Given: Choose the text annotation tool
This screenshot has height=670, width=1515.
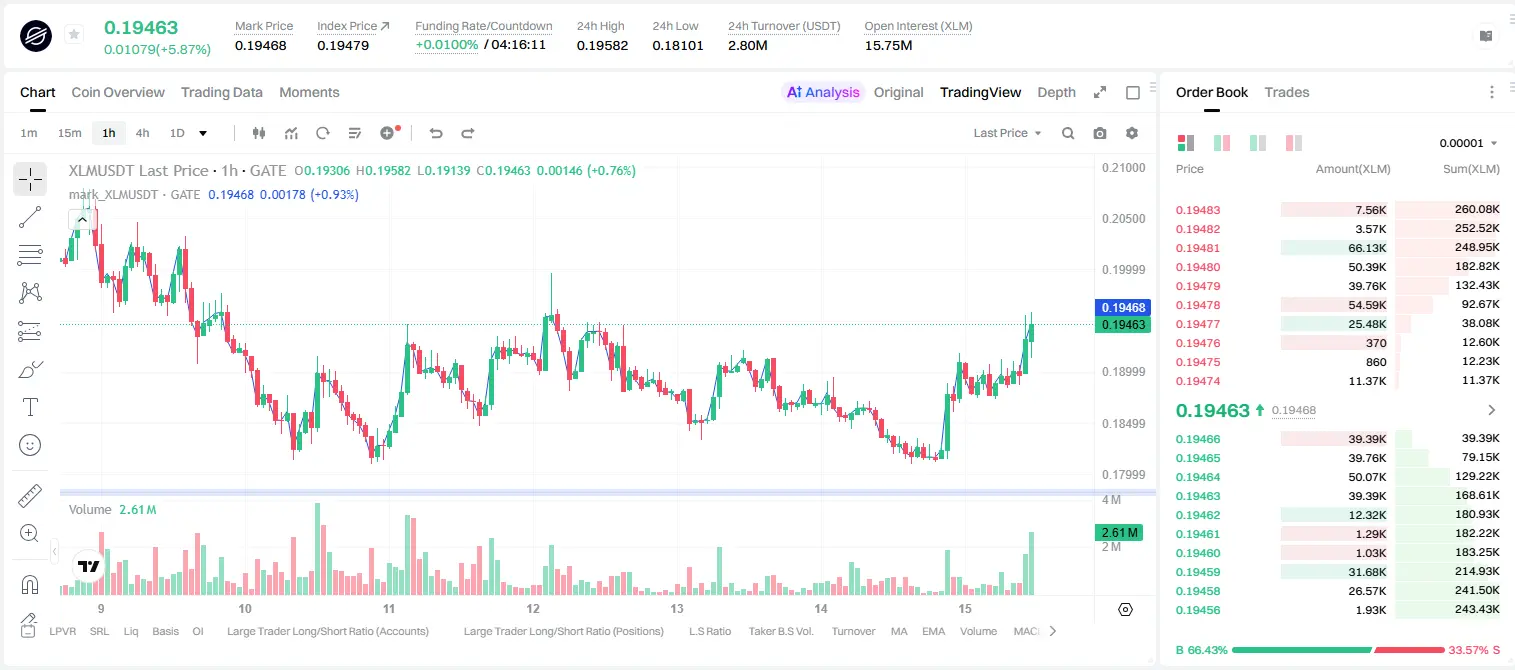Looking at the screenshot, I should [30, 407].
